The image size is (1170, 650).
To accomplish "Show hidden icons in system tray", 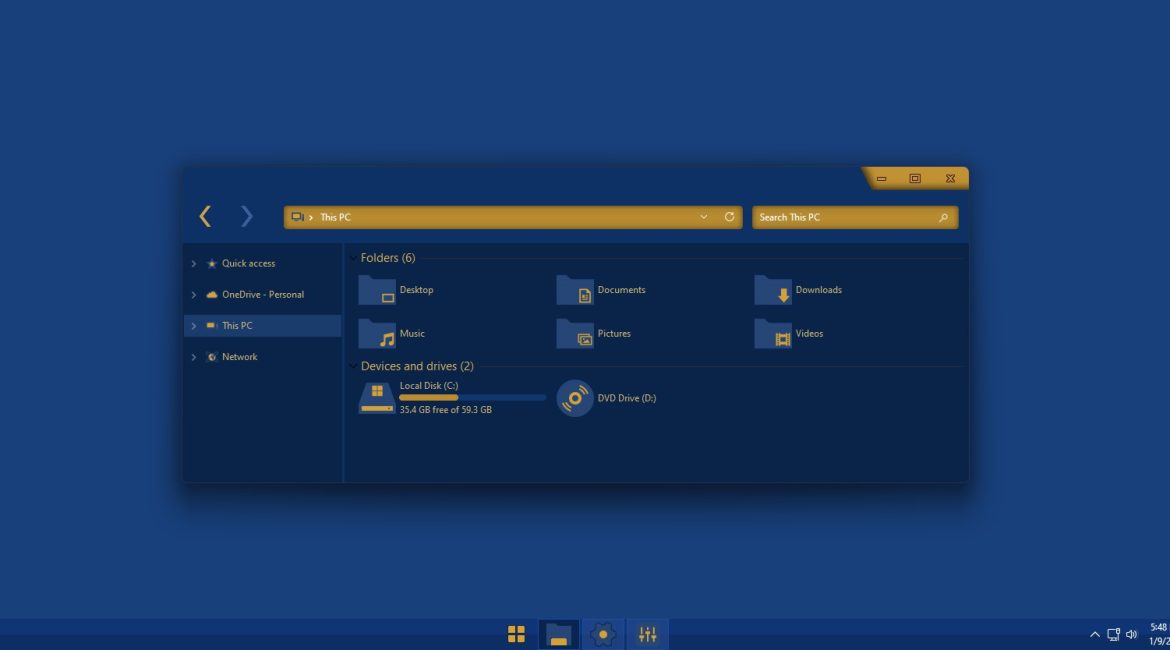I will coord(1094,634).
